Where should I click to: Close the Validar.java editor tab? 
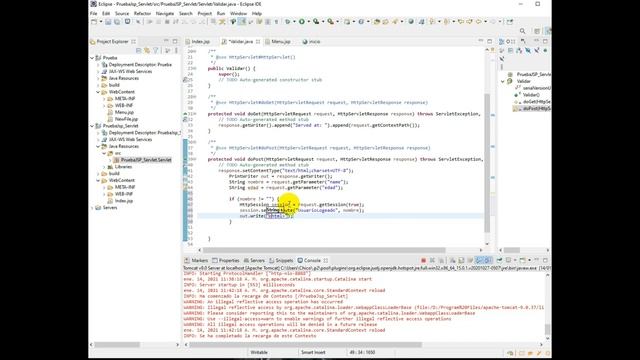[x=258, y=42]
